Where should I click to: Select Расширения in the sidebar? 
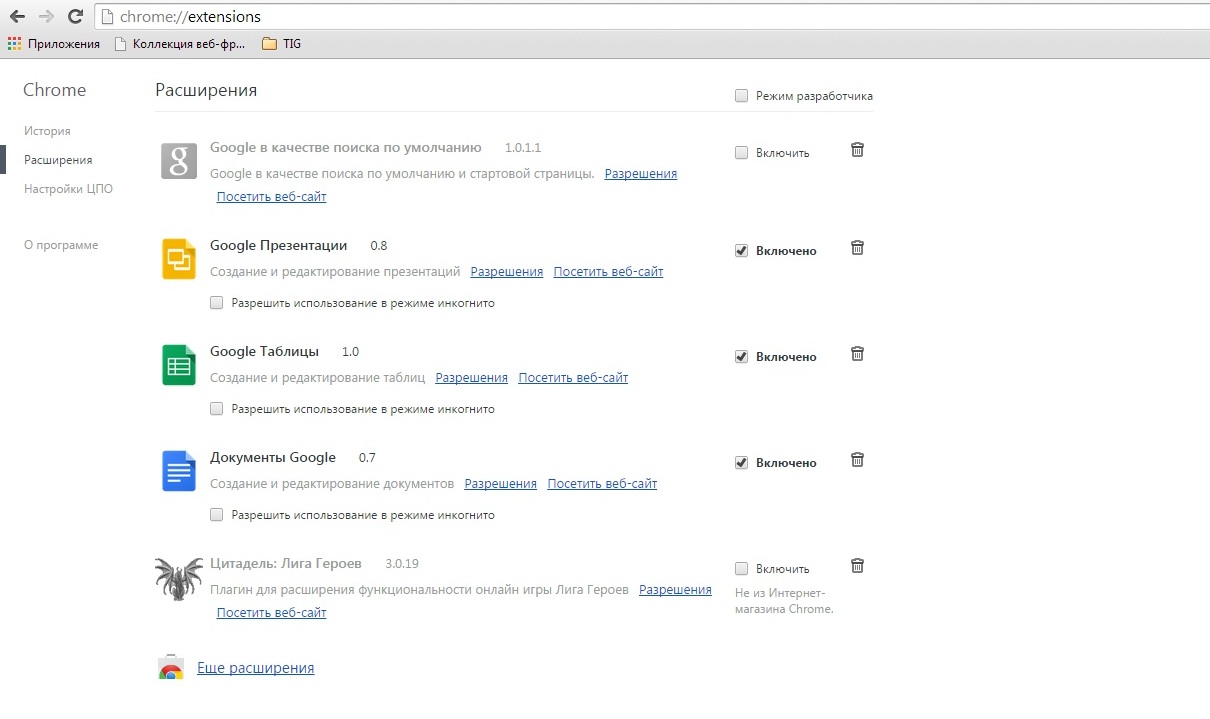click(58, 160)
